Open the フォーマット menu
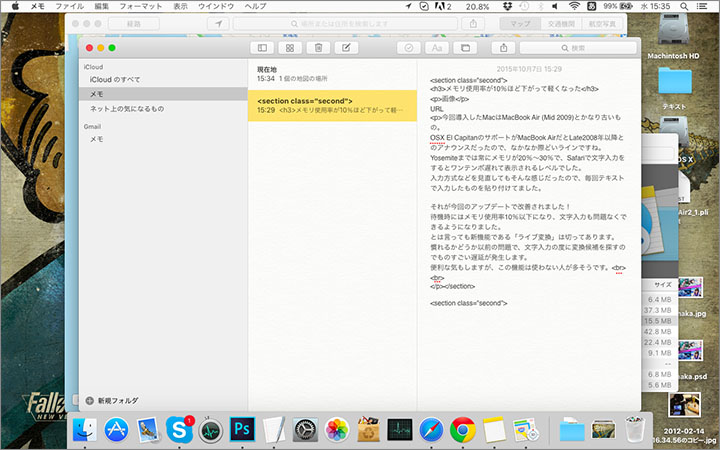 (141, 6)
